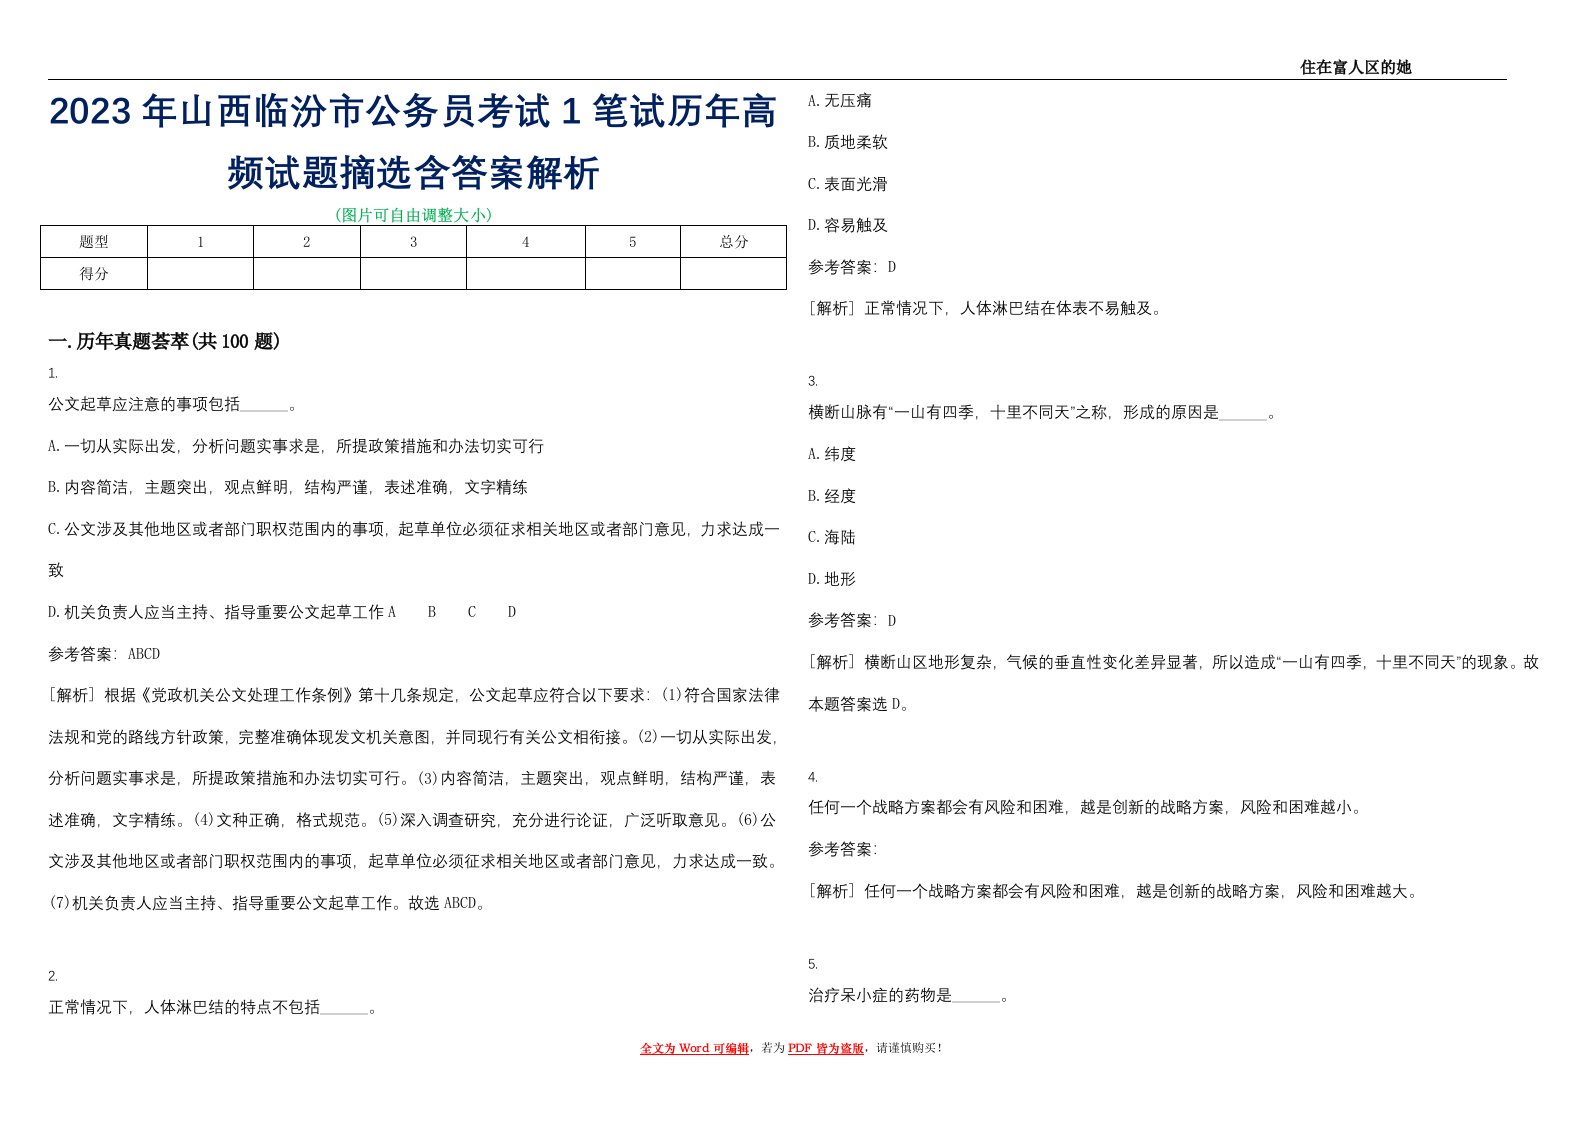
Task: Click the empty score cell under 总分
Action: pyautogui.click(x=733, y=274)
